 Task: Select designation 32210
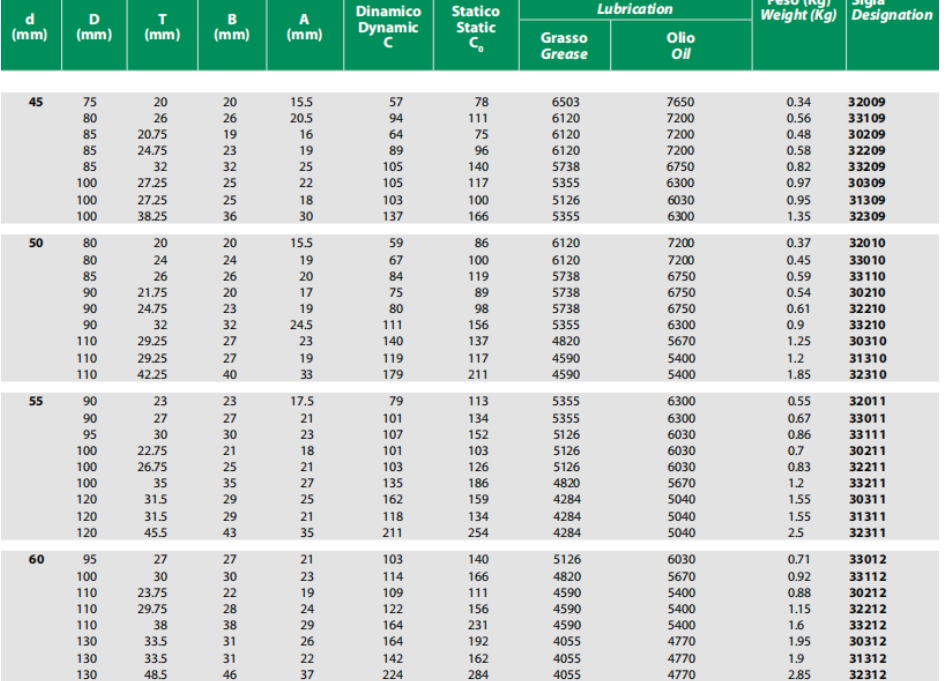click(x=867, y=309)
